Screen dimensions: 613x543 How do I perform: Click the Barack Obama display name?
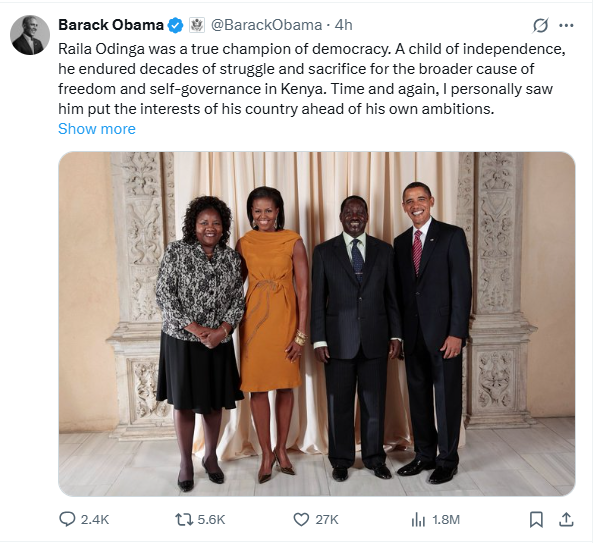coord(110,25)
